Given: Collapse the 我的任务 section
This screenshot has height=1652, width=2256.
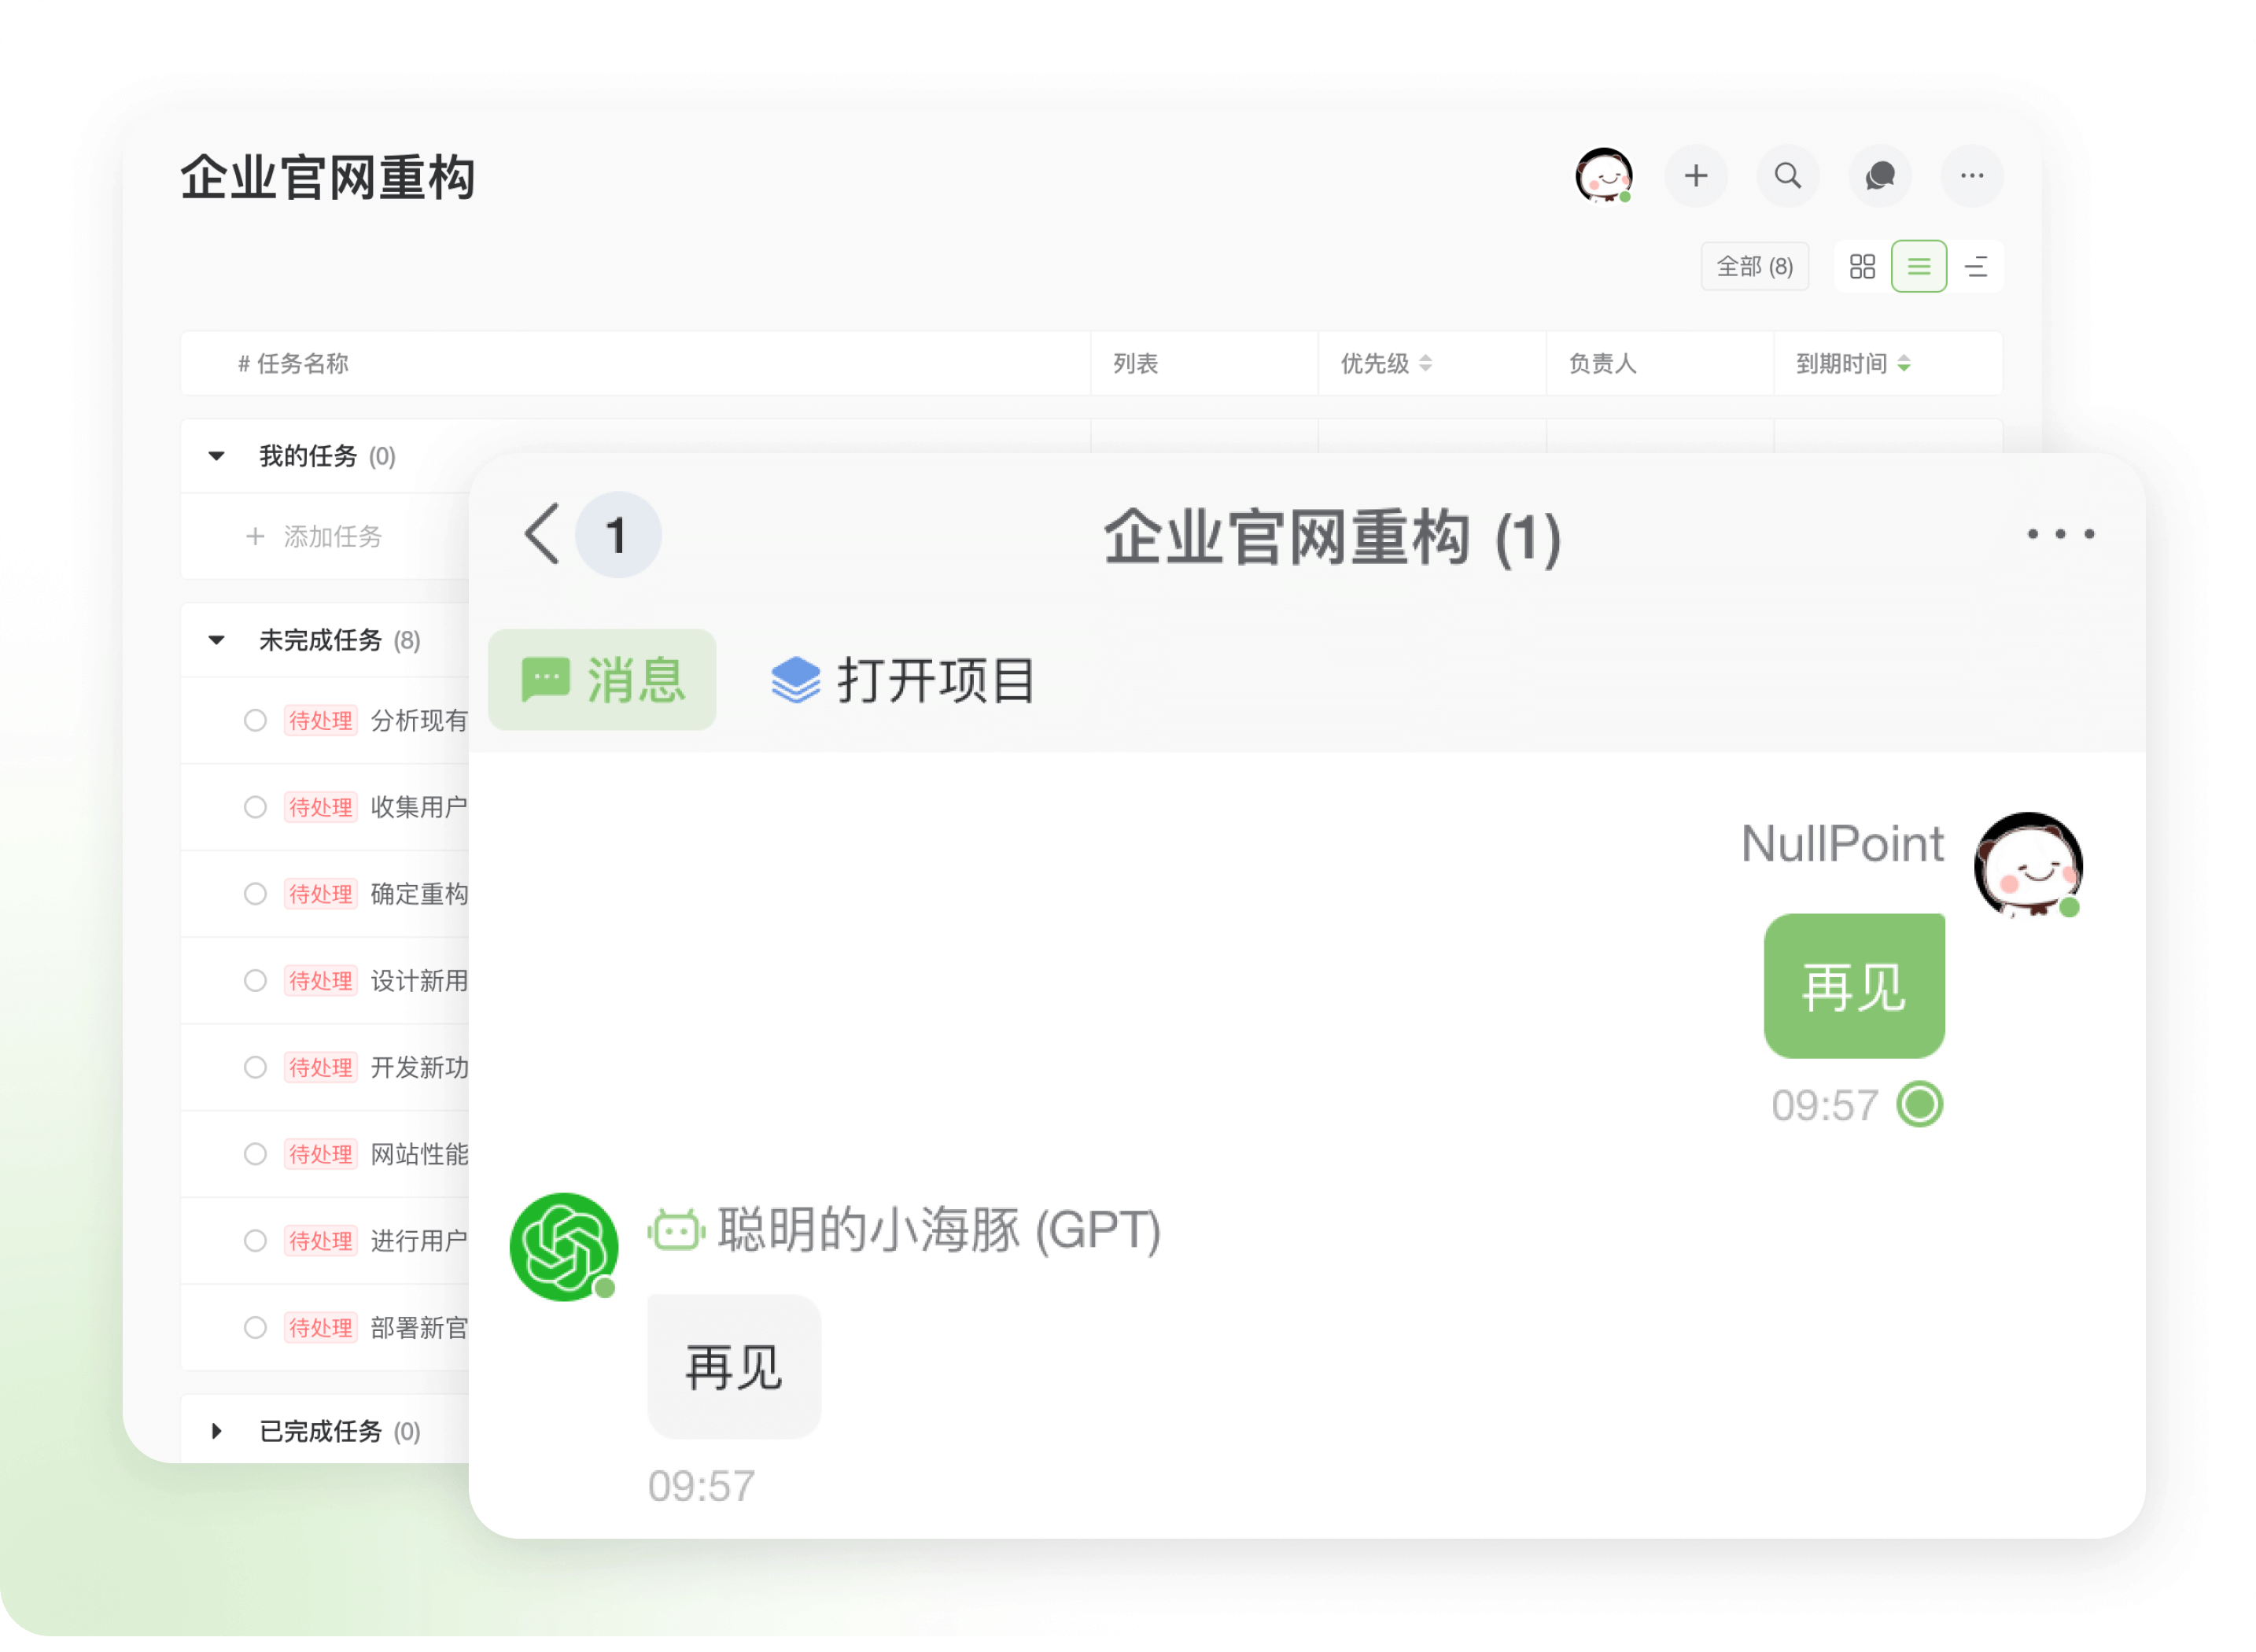Looking at the screenshot, I should 216,456.
